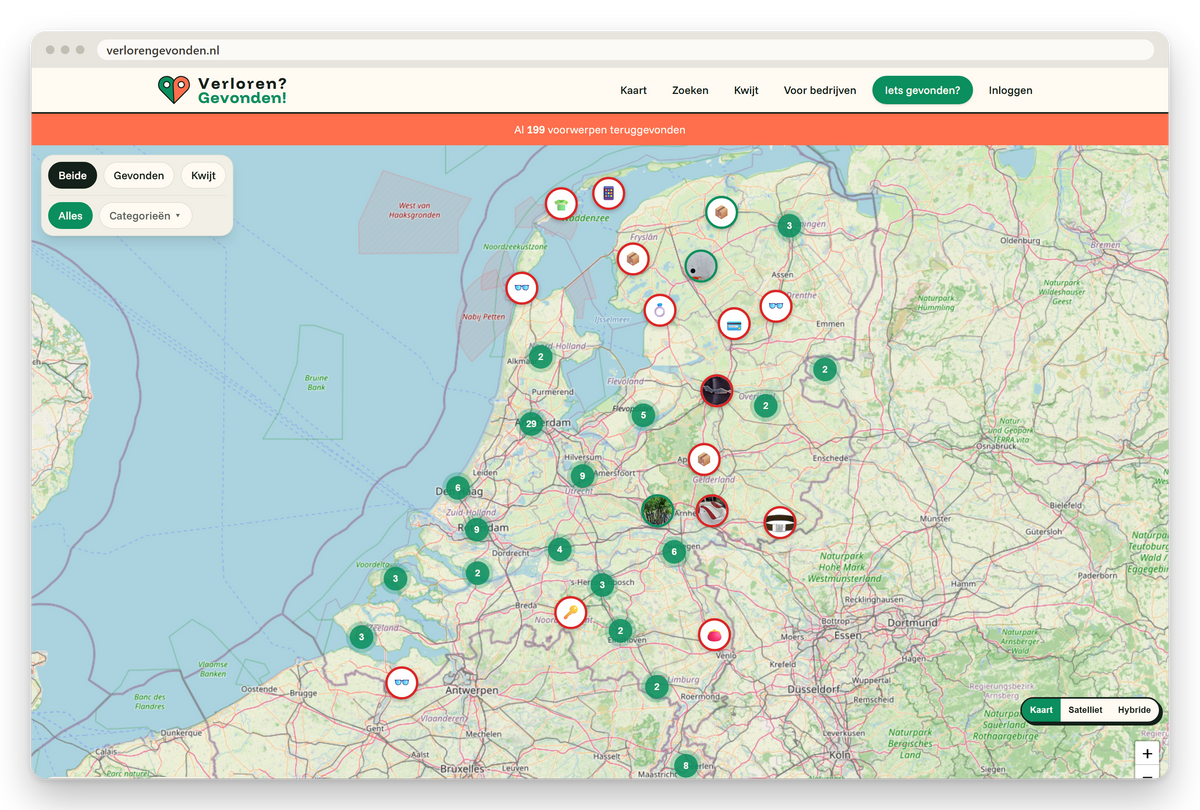Open the glasses marker next to Drenthe
Image resolution: width=1200 pixels, height=810 pixels.
coord(775,306)
